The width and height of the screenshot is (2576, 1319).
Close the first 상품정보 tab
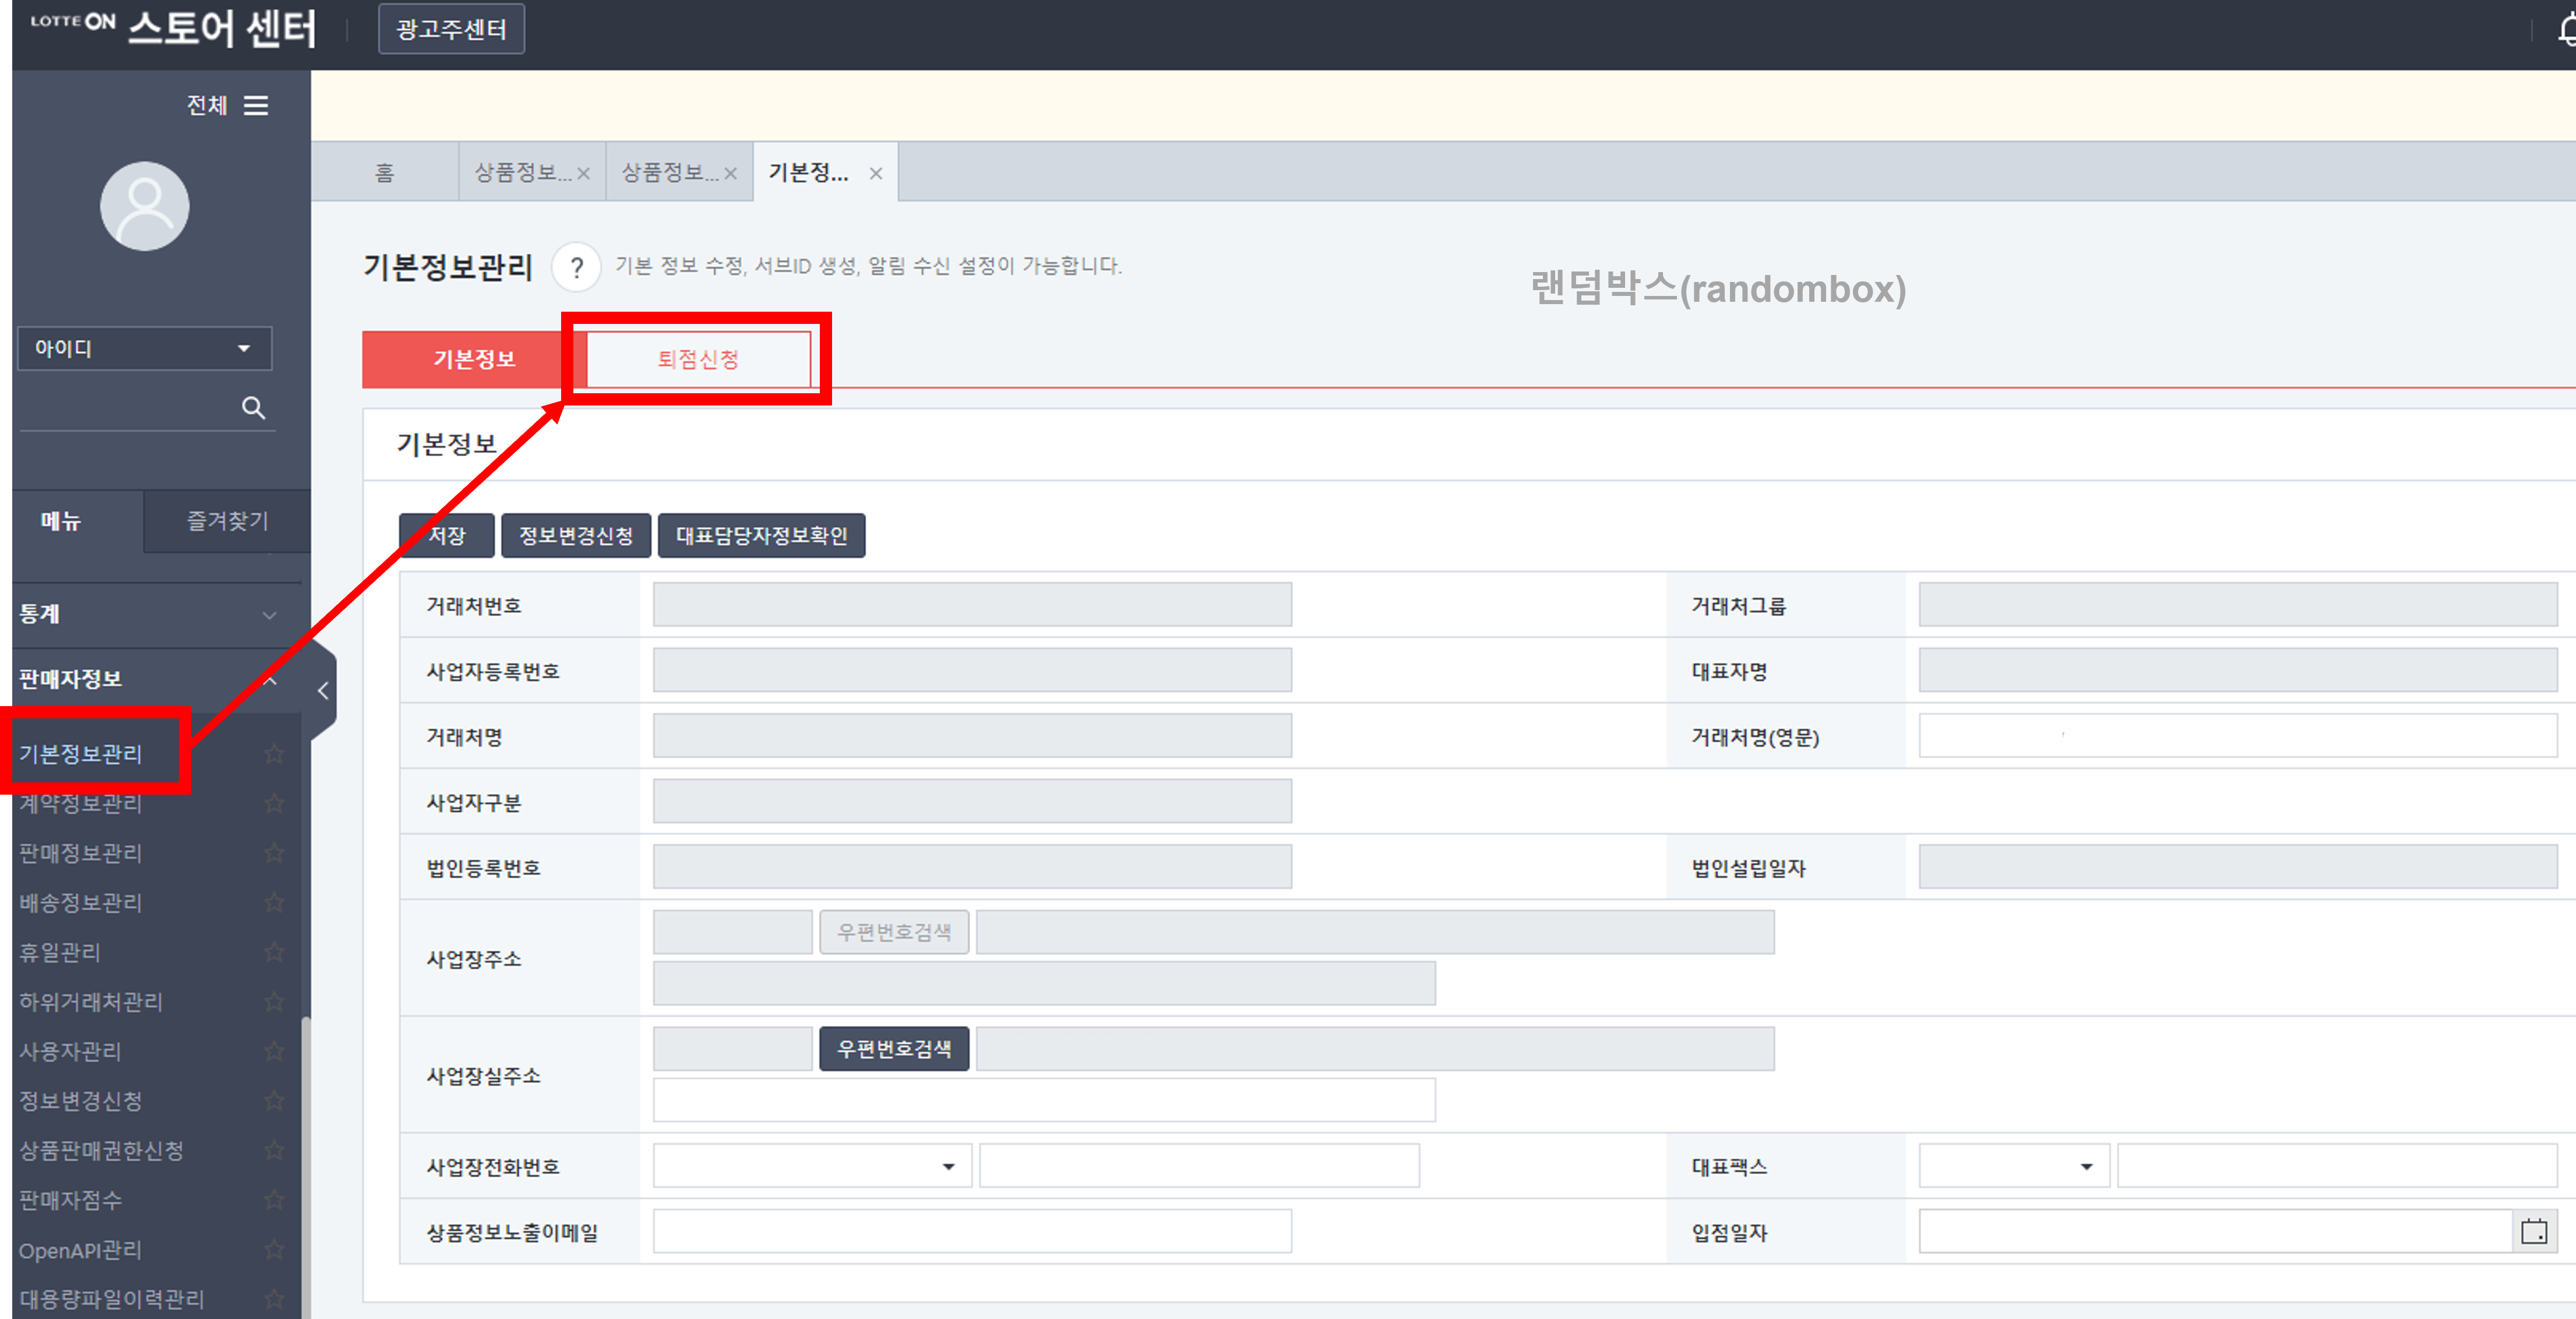pyautogui.click(x=583, y=173)
